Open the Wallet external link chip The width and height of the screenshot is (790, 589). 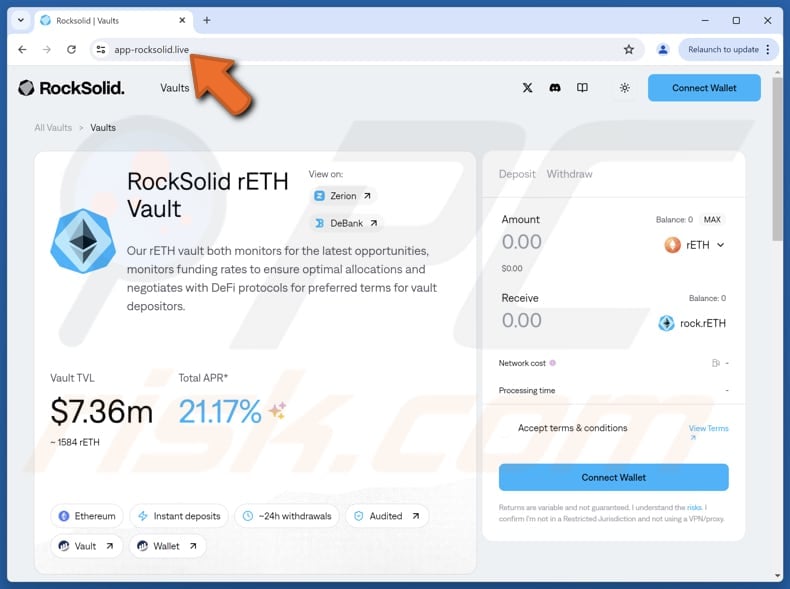[x=167, y=546]
